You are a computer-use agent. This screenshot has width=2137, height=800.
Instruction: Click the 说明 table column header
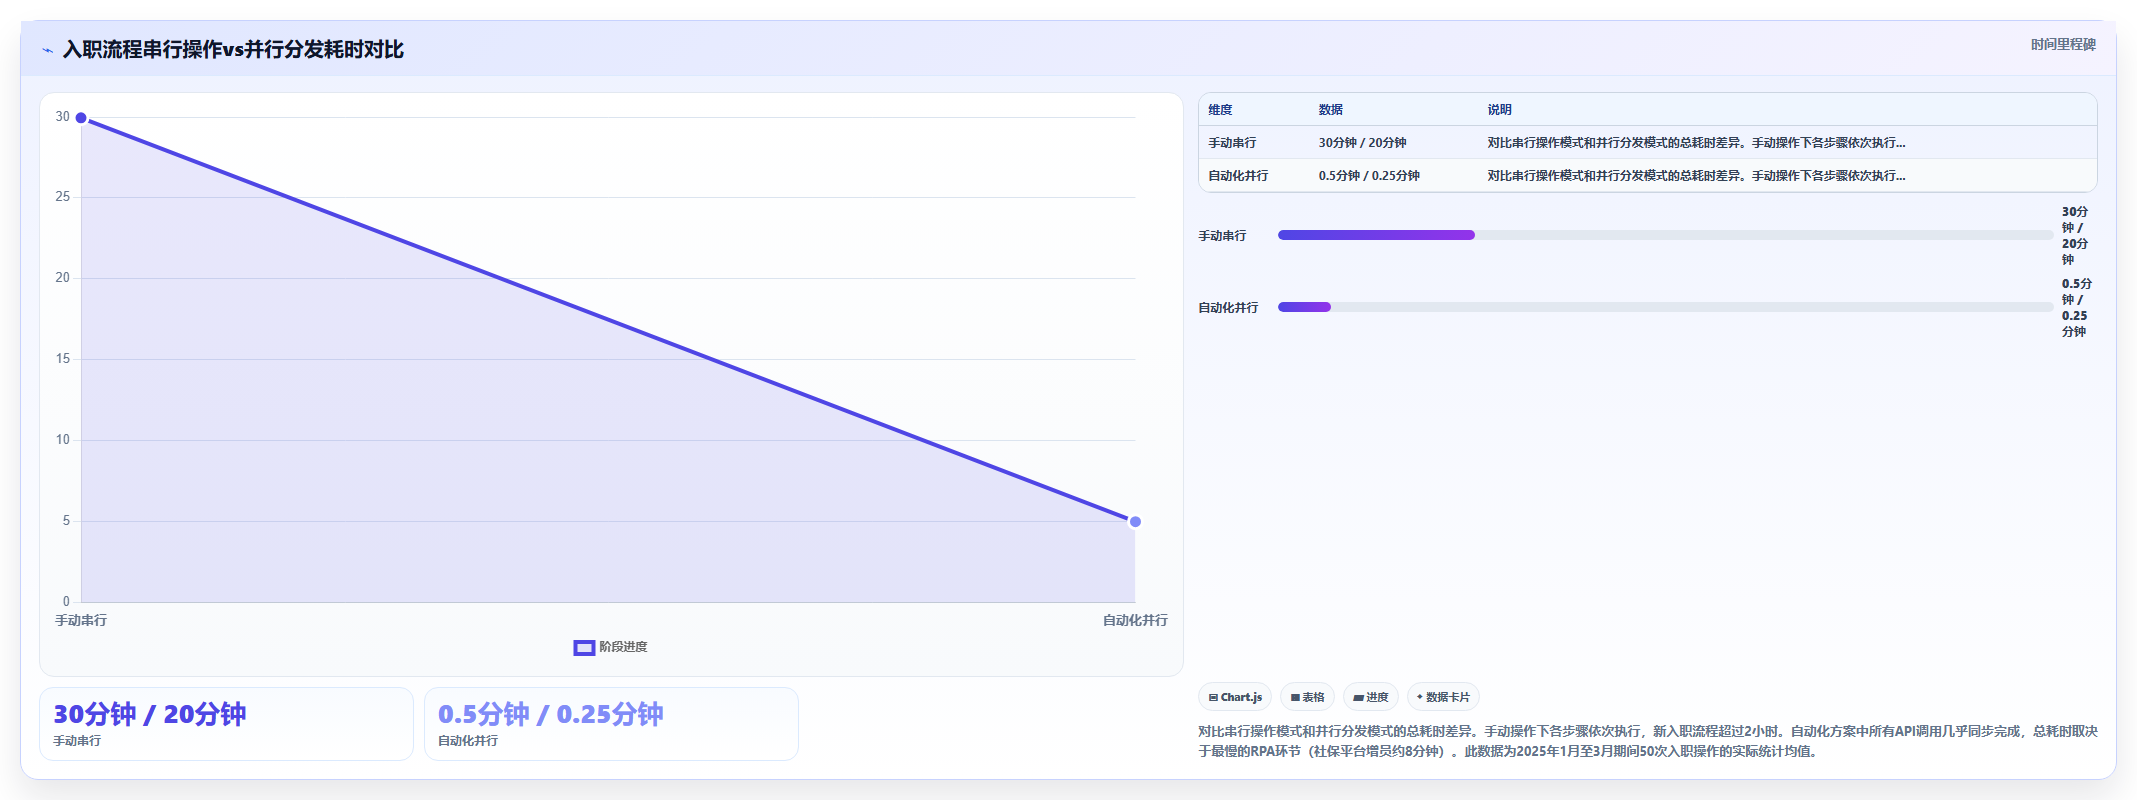(x=1499, y=110)
